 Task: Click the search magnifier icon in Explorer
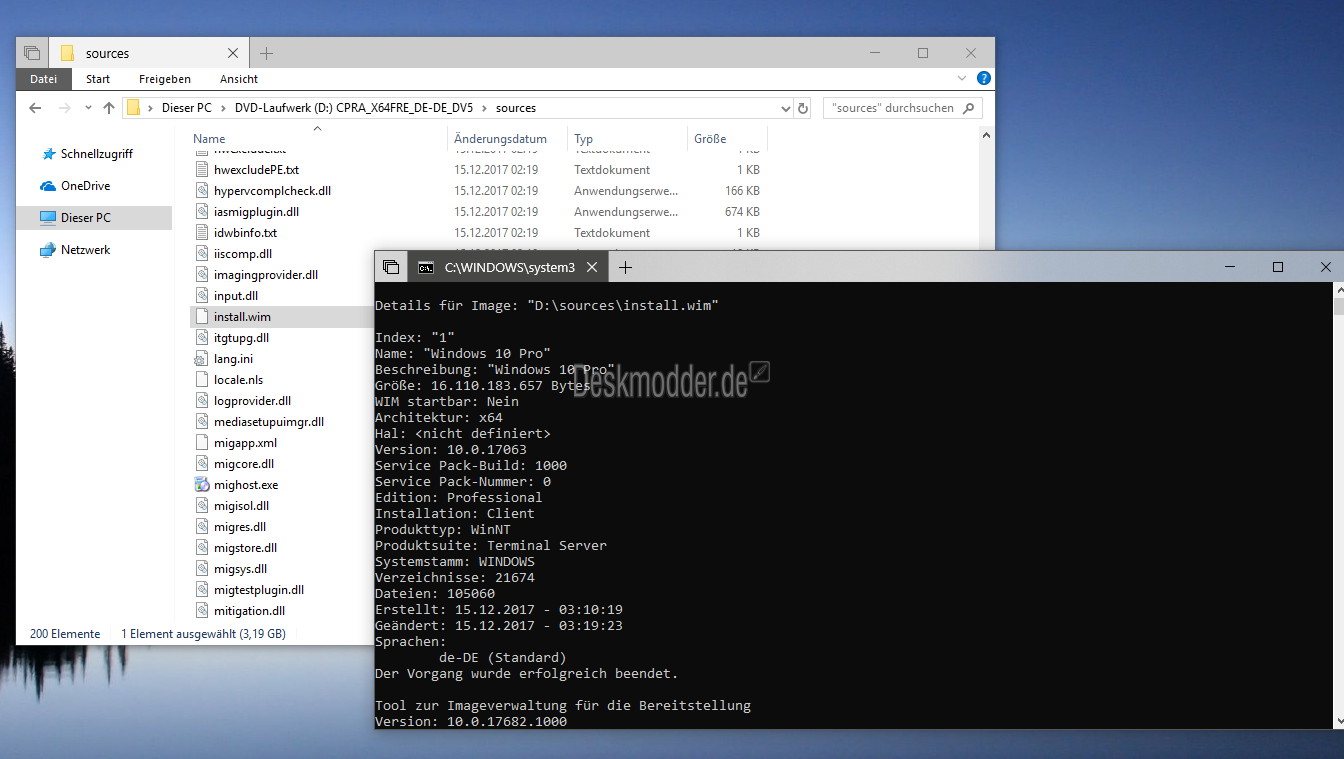tap(968, 108)
